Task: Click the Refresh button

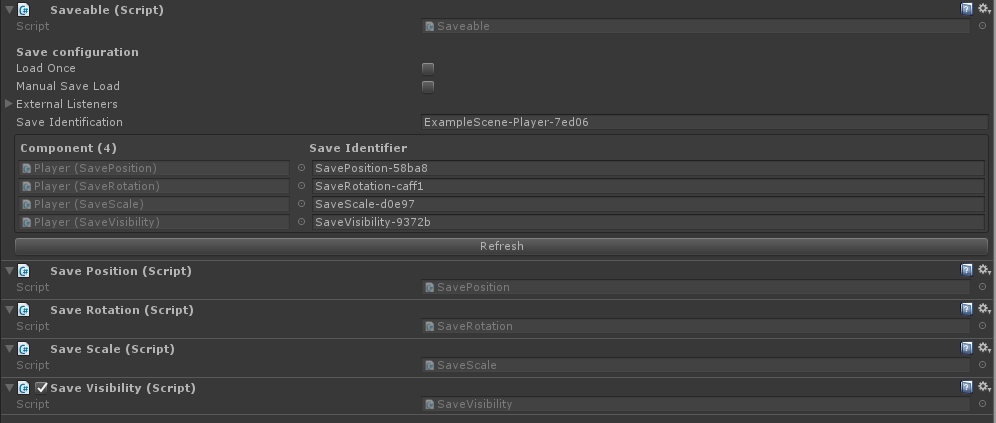Action: [x=501, y=246]
